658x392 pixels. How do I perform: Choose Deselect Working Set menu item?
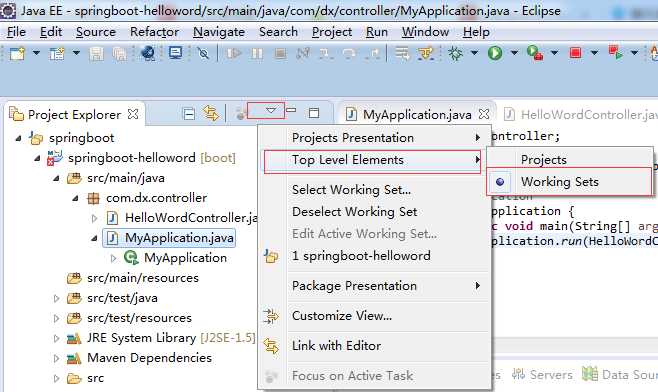(x=373, y=212)
